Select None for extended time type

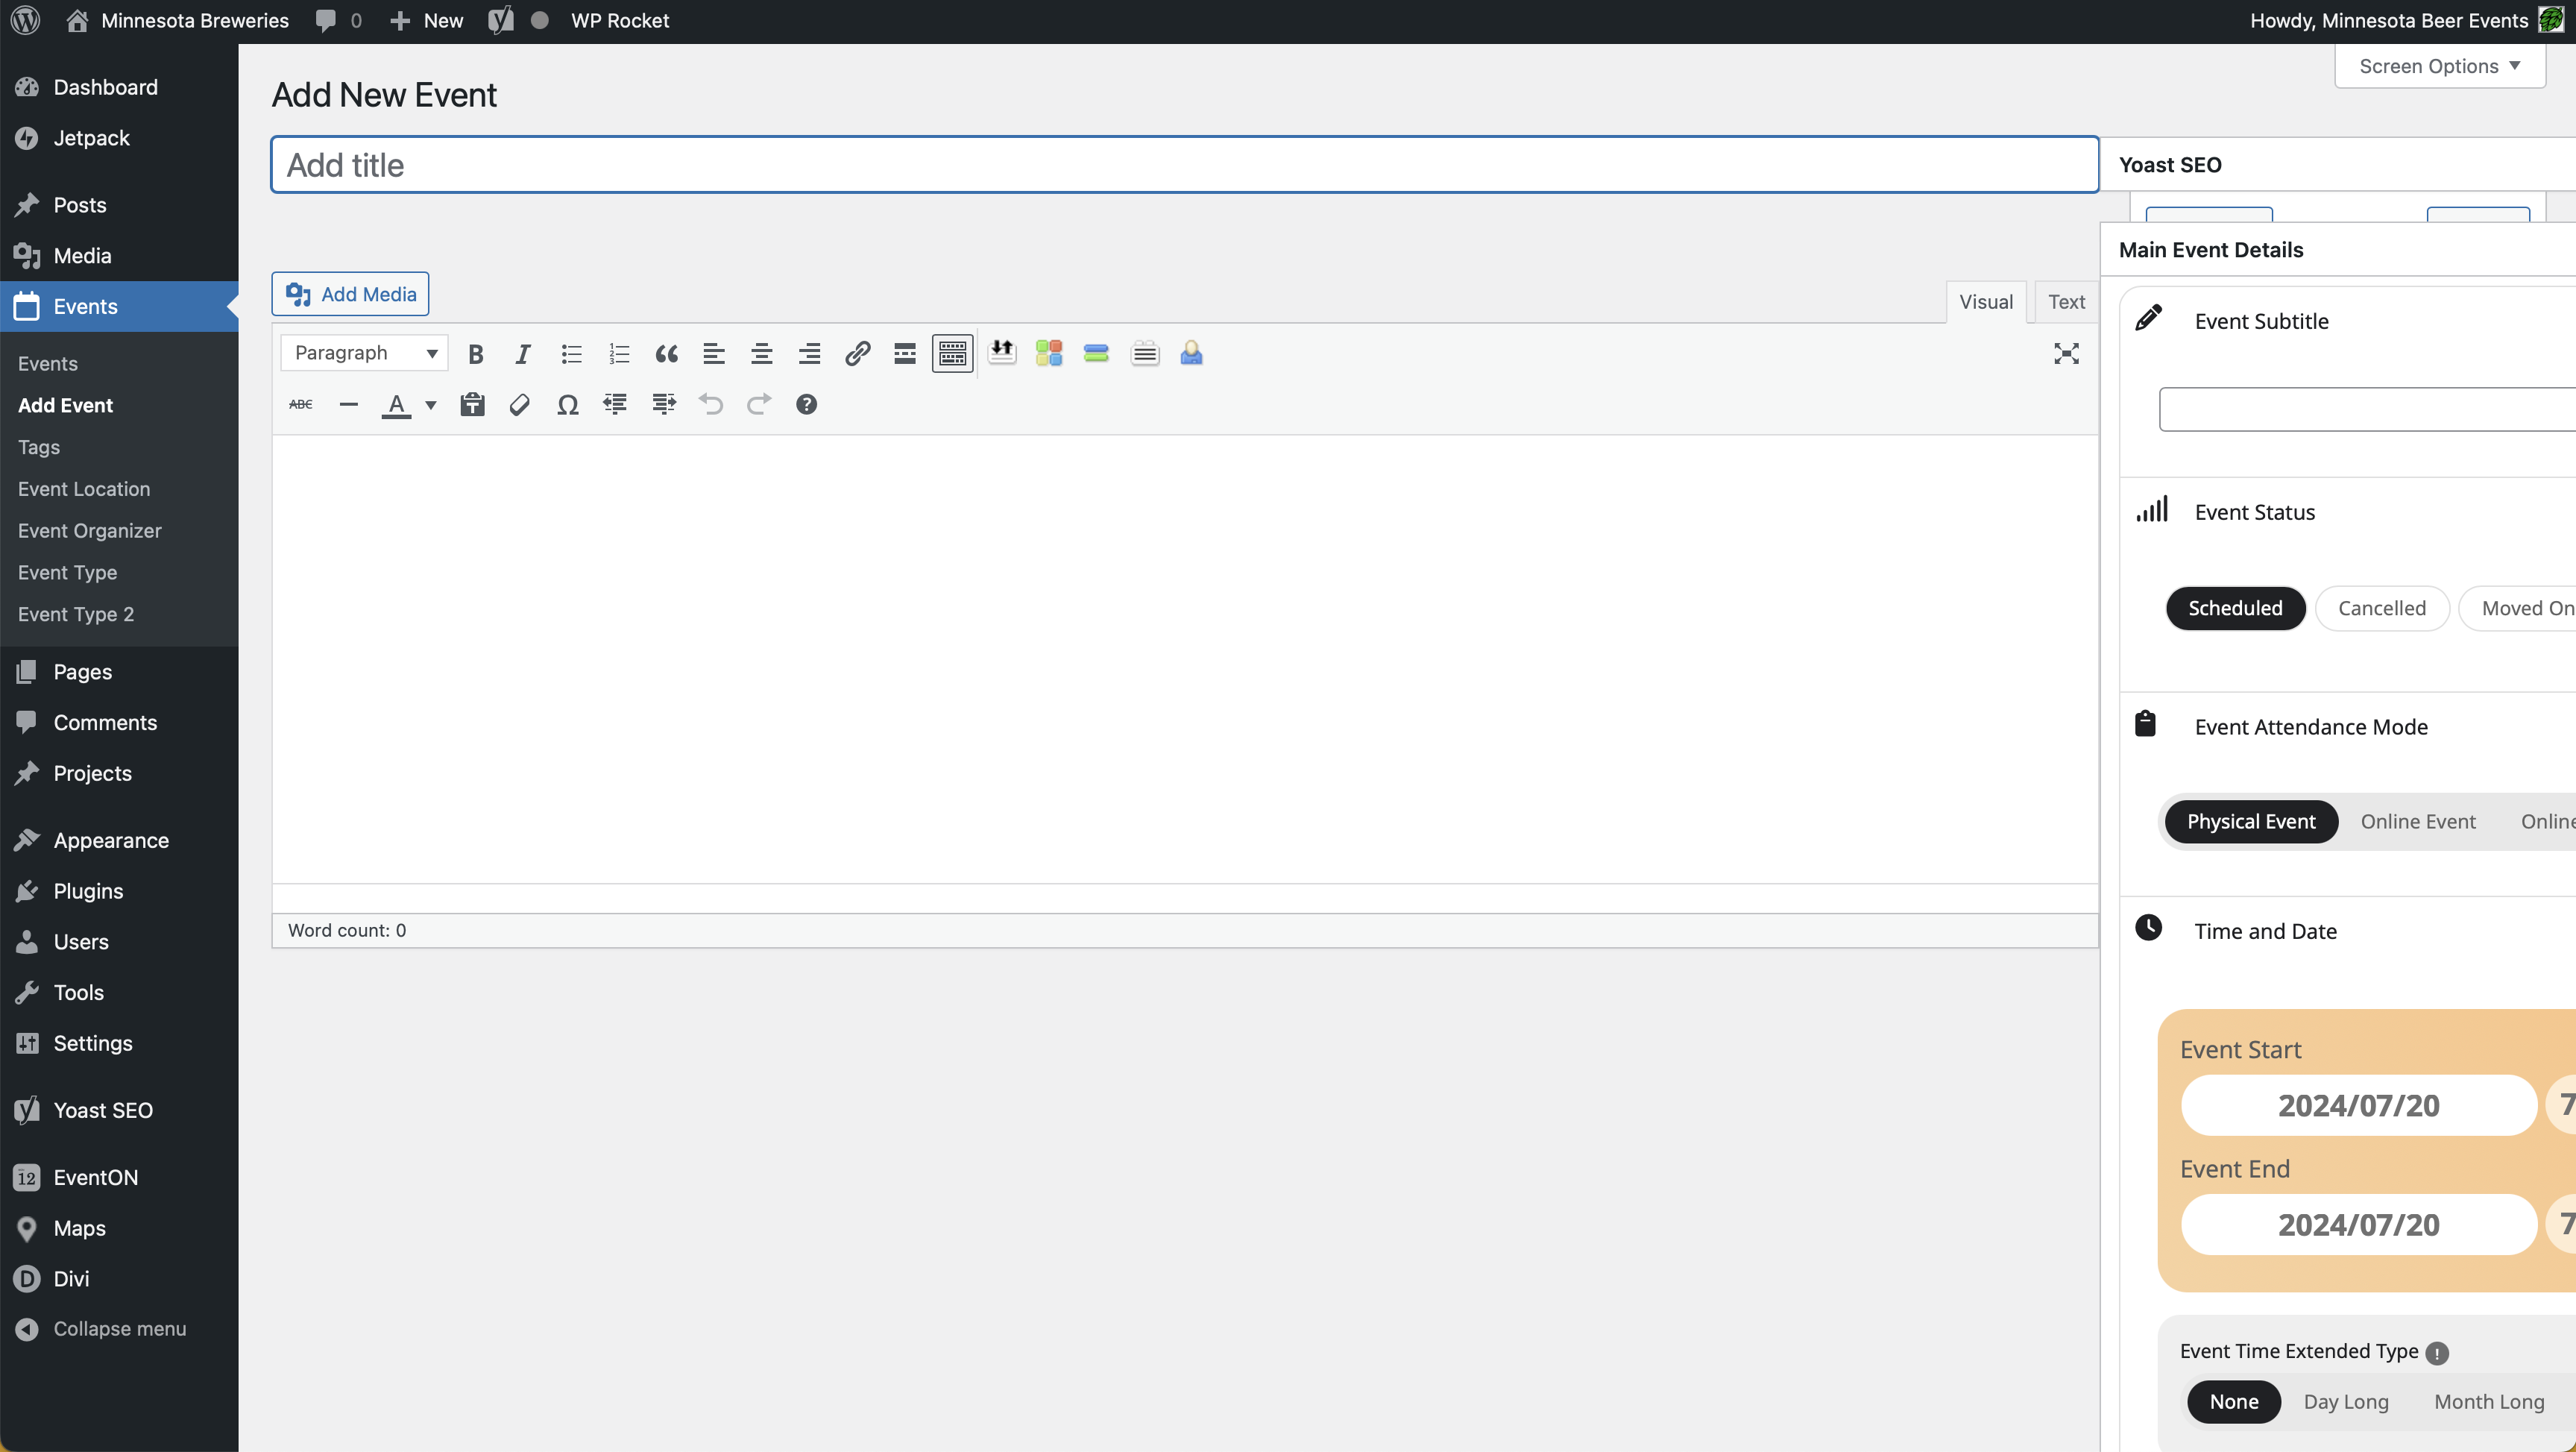[2234, 1402]
